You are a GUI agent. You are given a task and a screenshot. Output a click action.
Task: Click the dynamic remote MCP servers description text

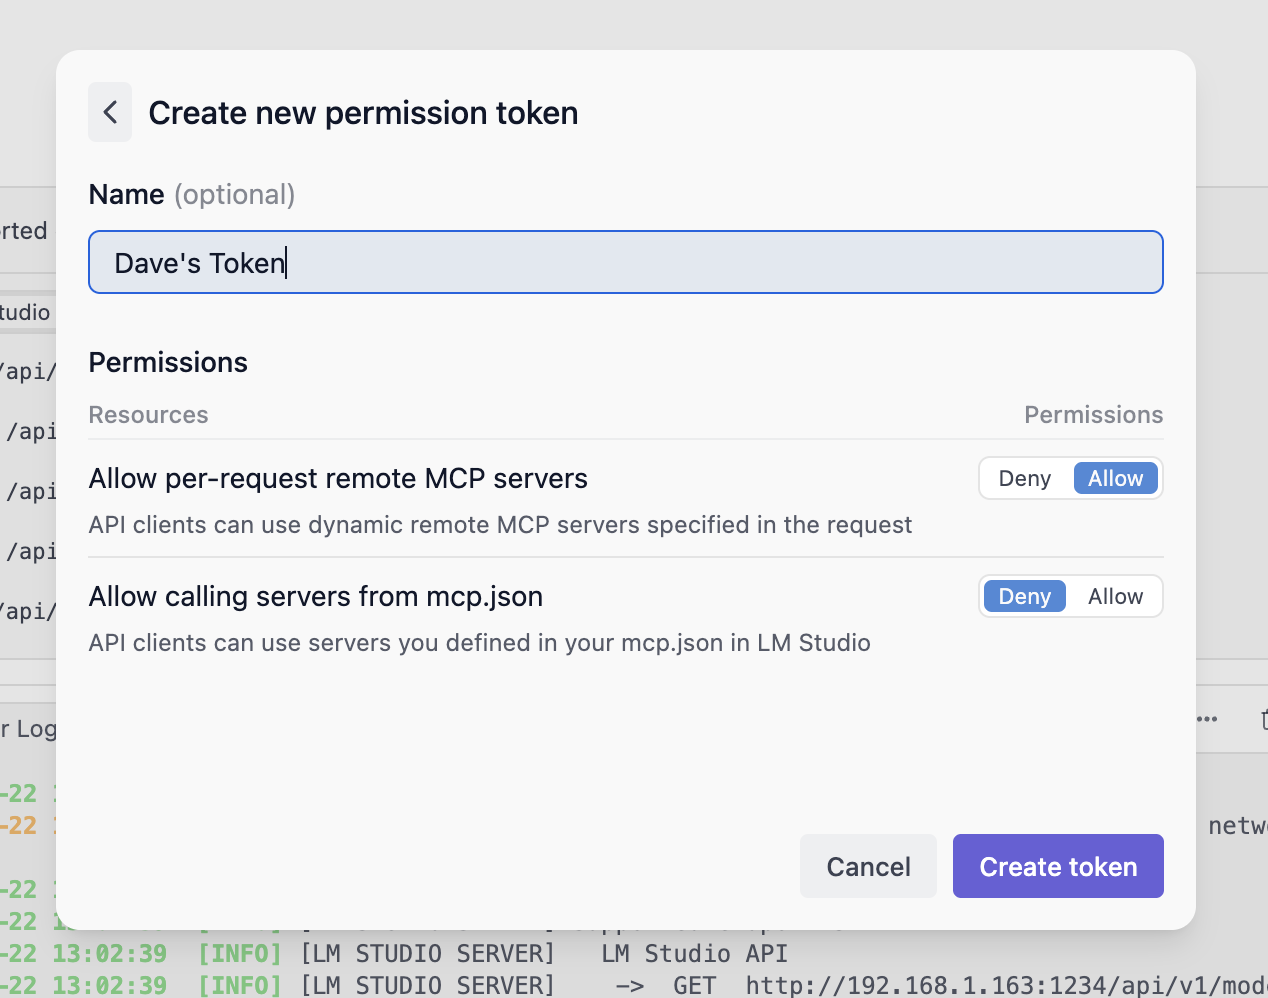500,525
